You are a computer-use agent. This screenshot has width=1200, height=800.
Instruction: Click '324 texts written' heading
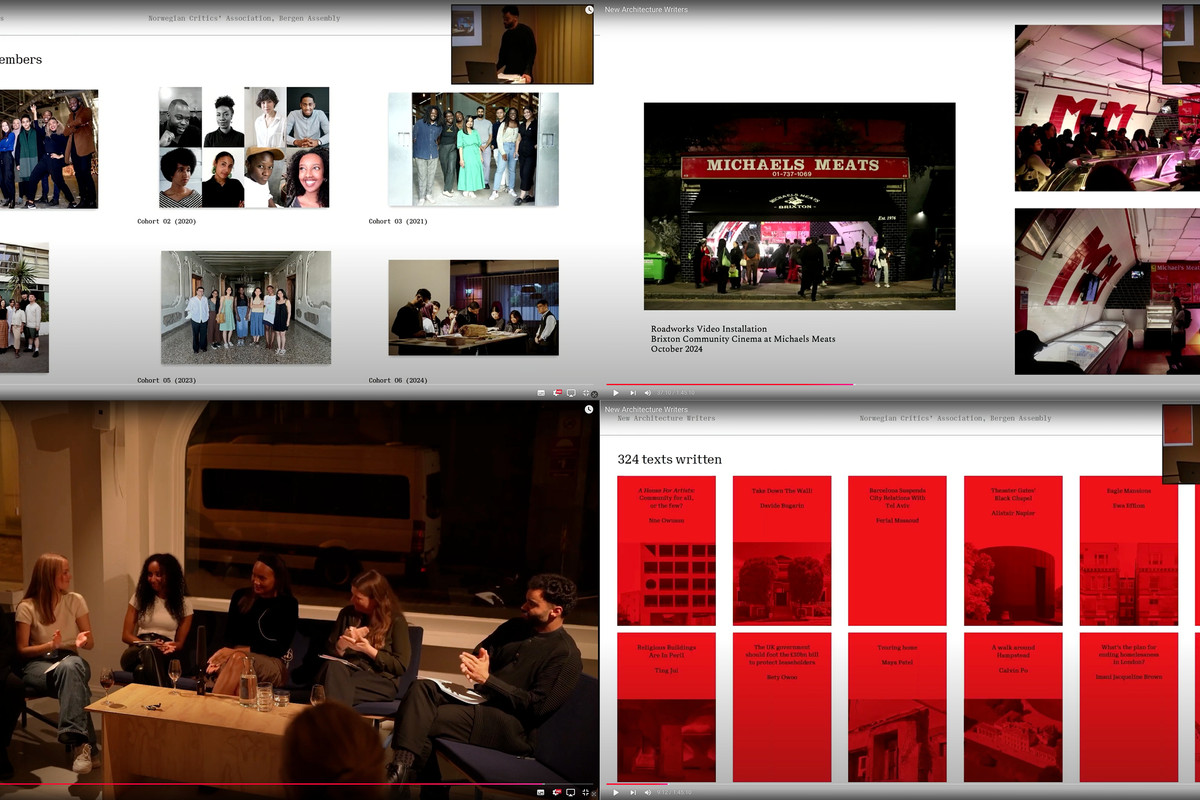(669, 459)
